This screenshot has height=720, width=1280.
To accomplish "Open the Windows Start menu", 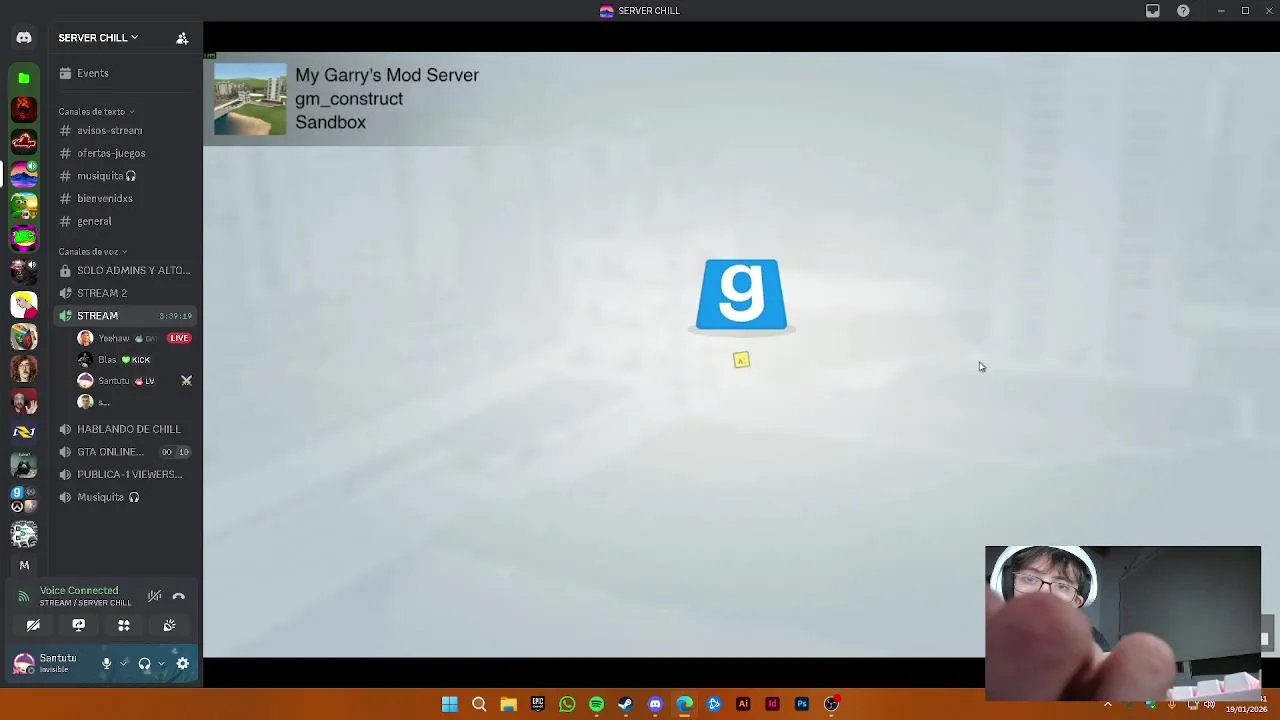I will 450,704.
